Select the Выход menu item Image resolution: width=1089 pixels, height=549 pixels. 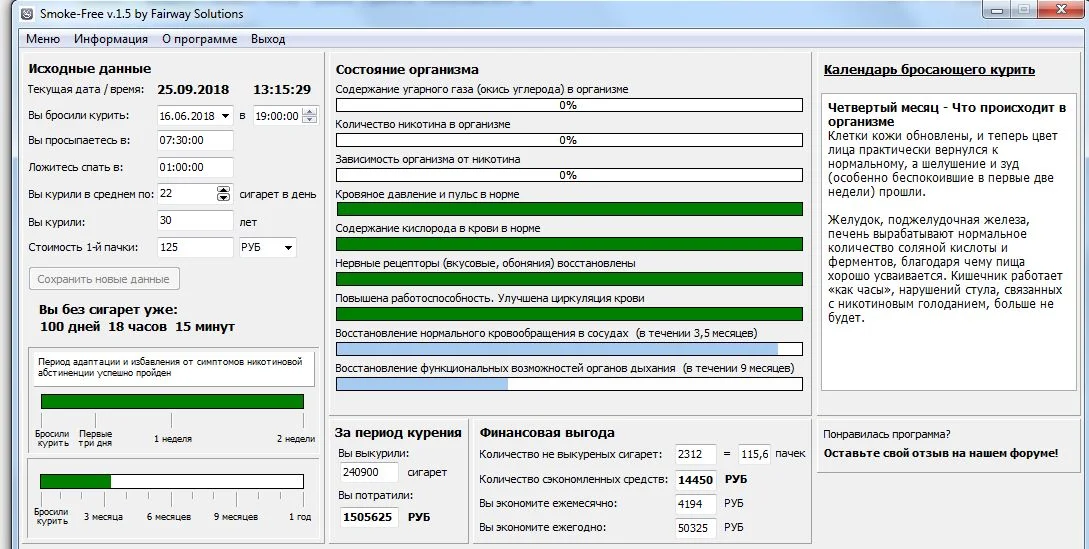(x=268, y=39)
